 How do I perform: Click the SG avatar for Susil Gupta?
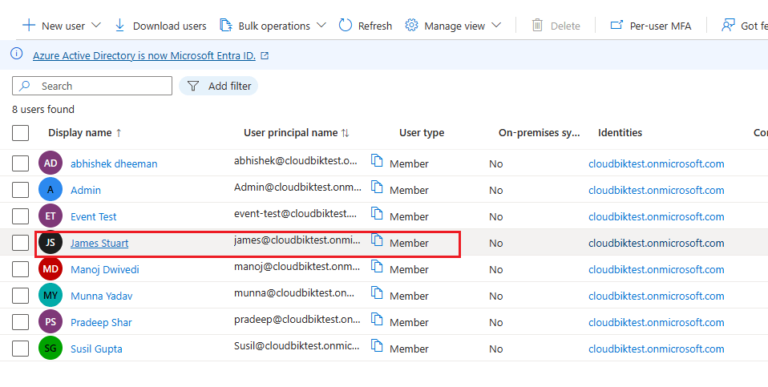[50, 348]
